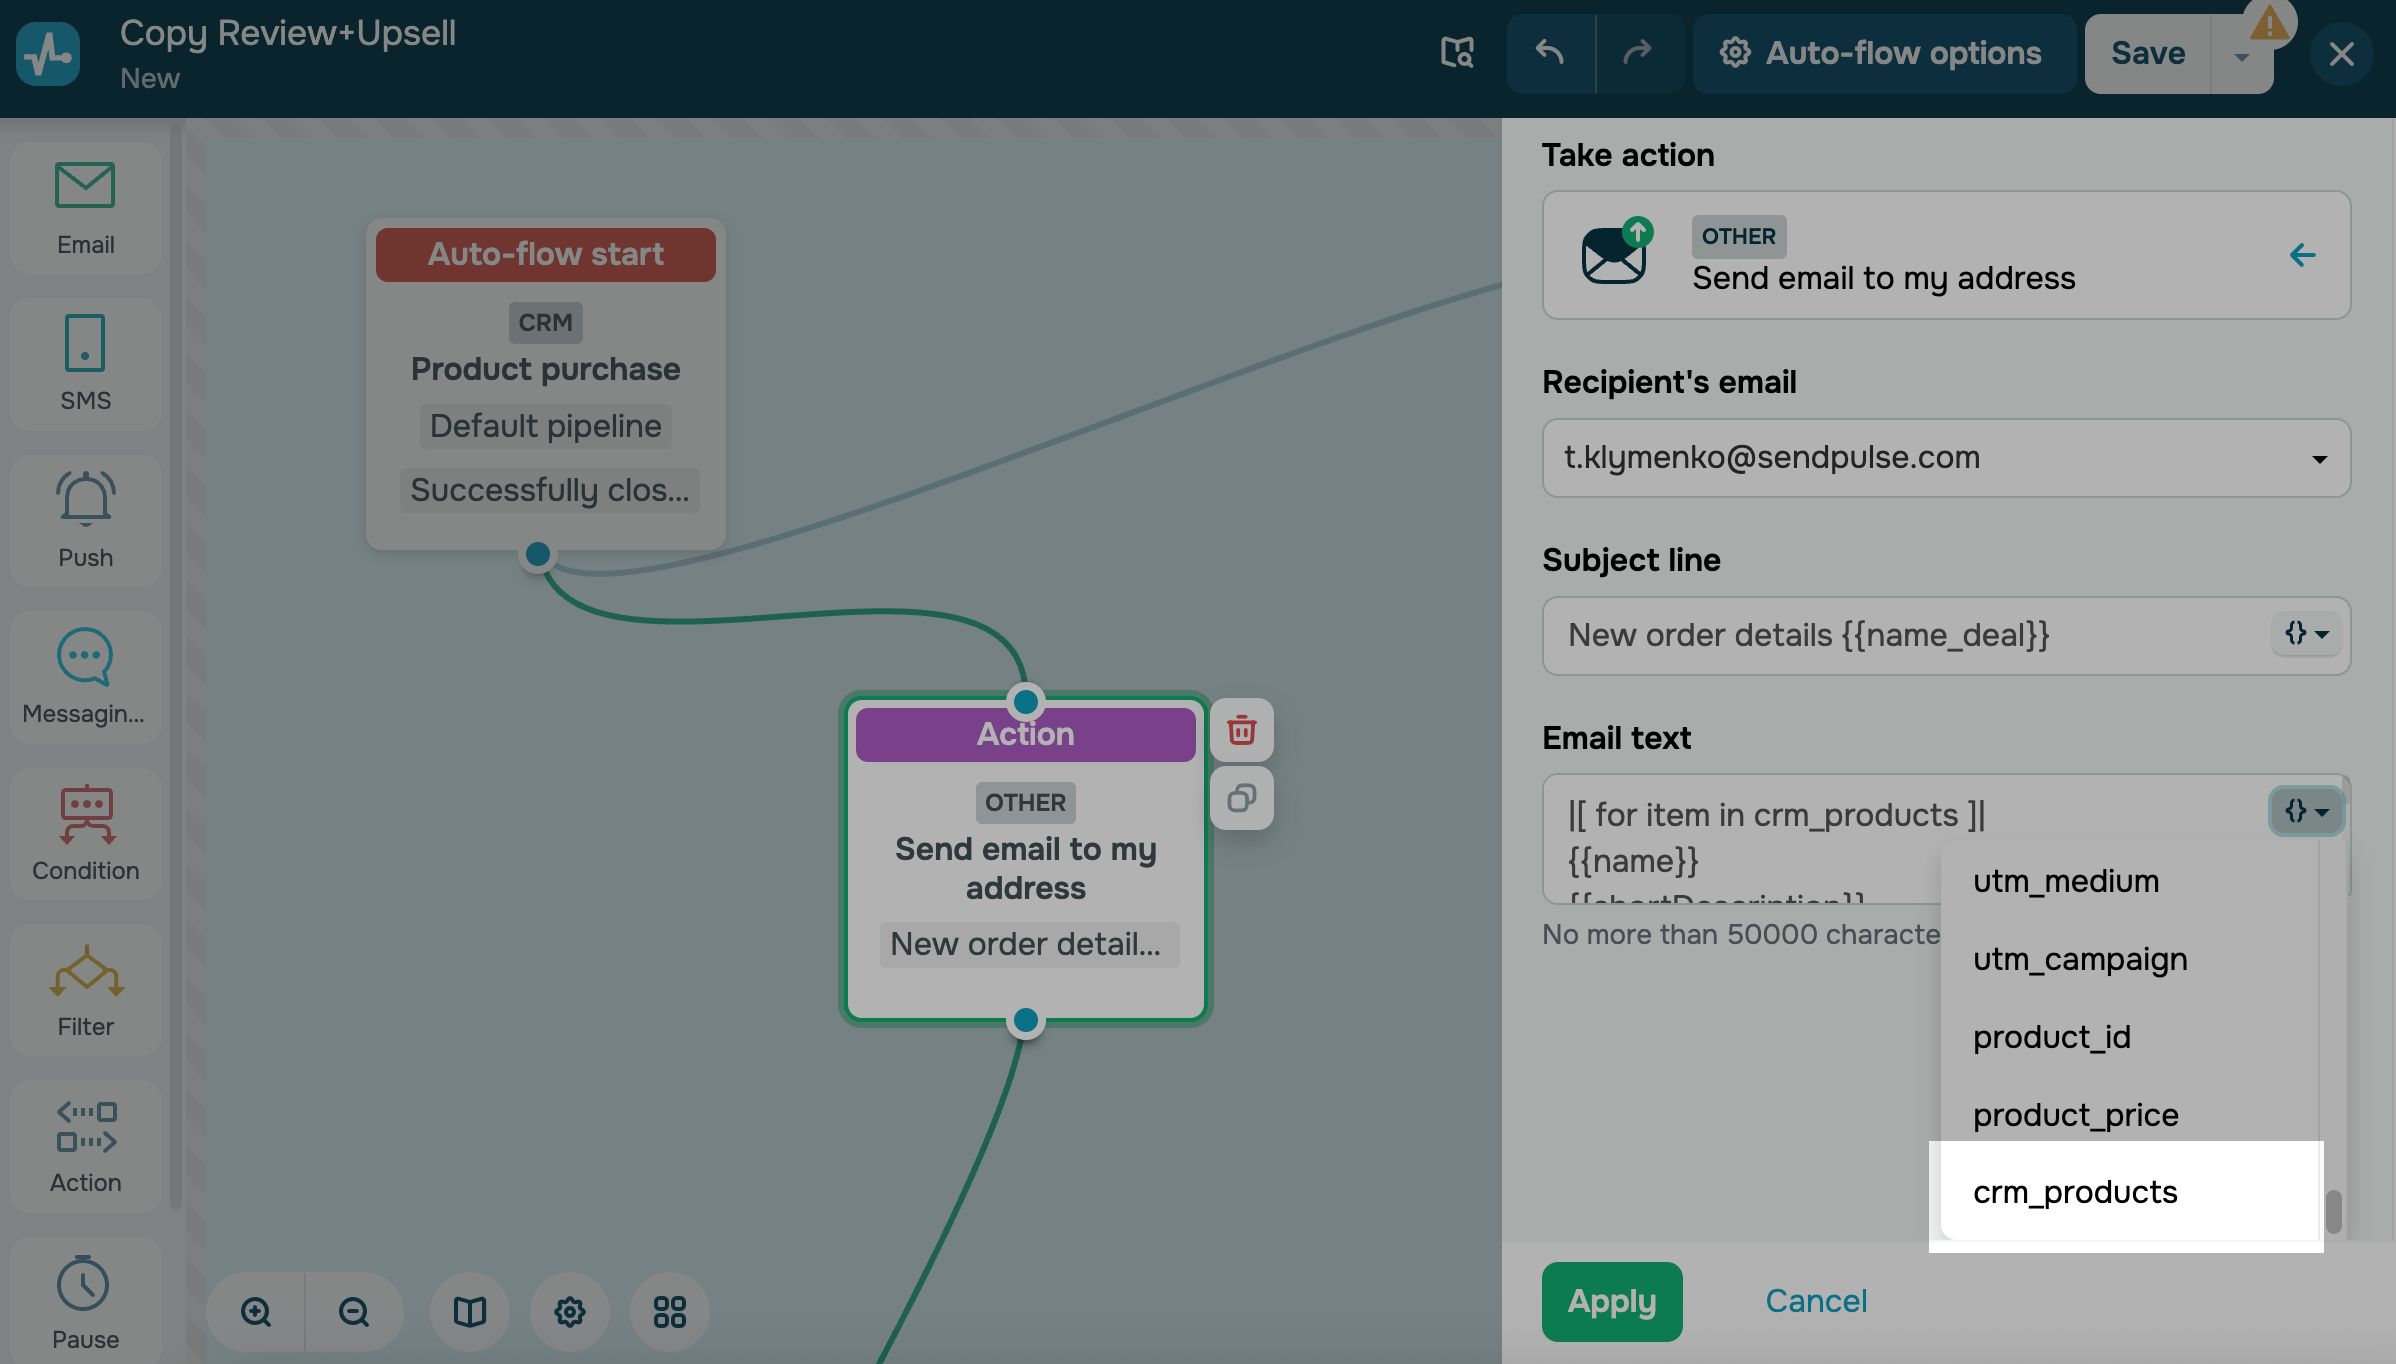Viewport: 2396px width, 1364px height.
Task: Open the Messaging element in sidebar
Action: click(86, 676)
